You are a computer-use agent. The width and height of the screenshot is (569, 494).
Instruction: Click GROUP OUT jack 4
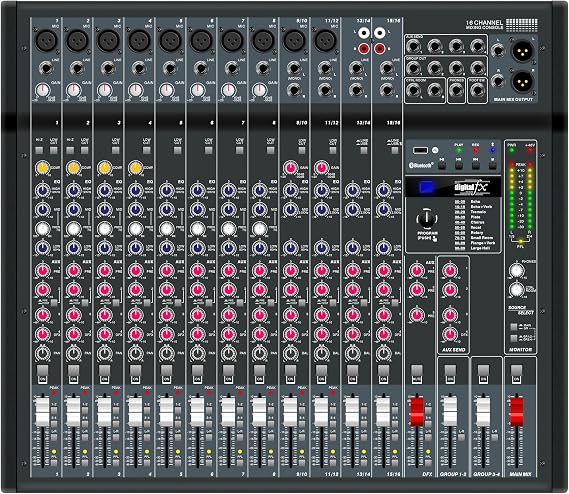point(478,68)
